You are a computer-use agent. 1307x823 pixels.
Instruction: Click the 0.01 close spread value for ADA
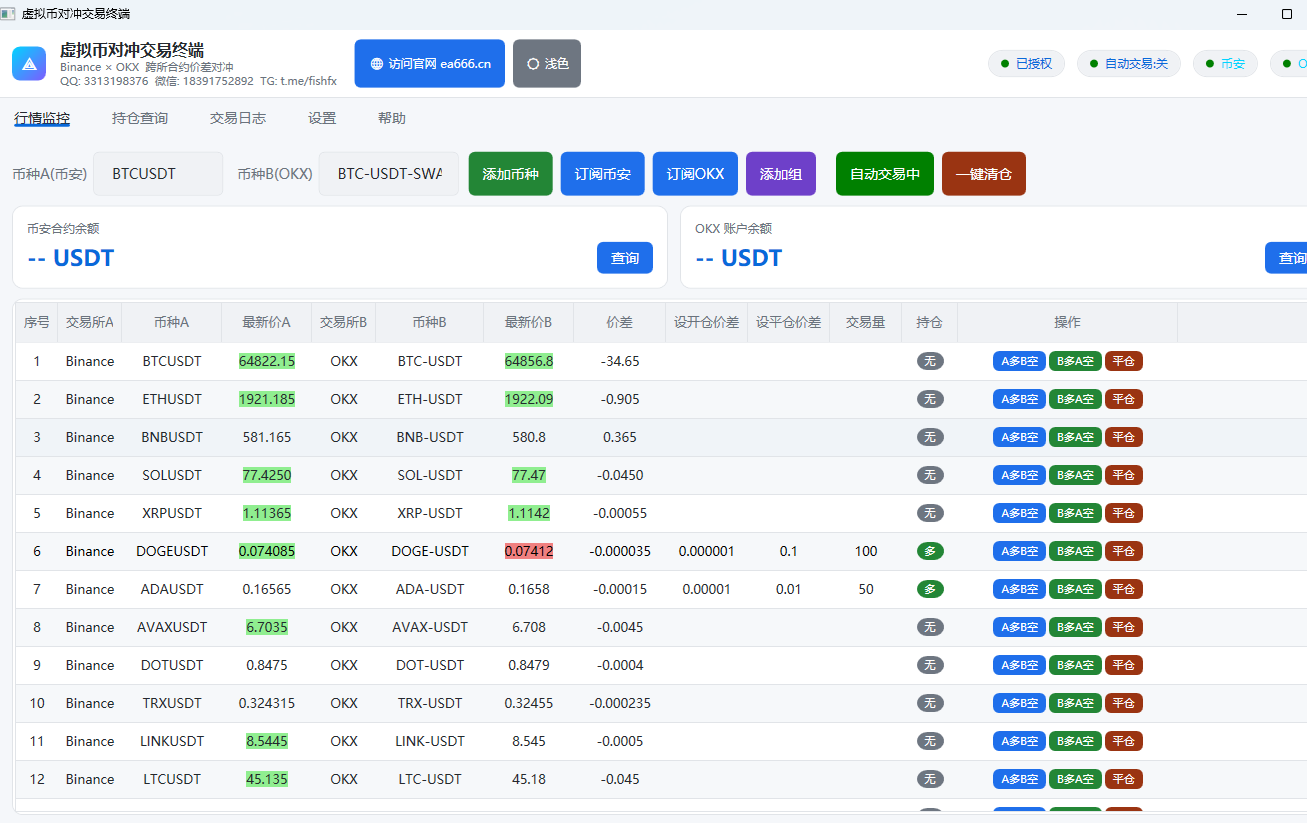click(788, 589)
